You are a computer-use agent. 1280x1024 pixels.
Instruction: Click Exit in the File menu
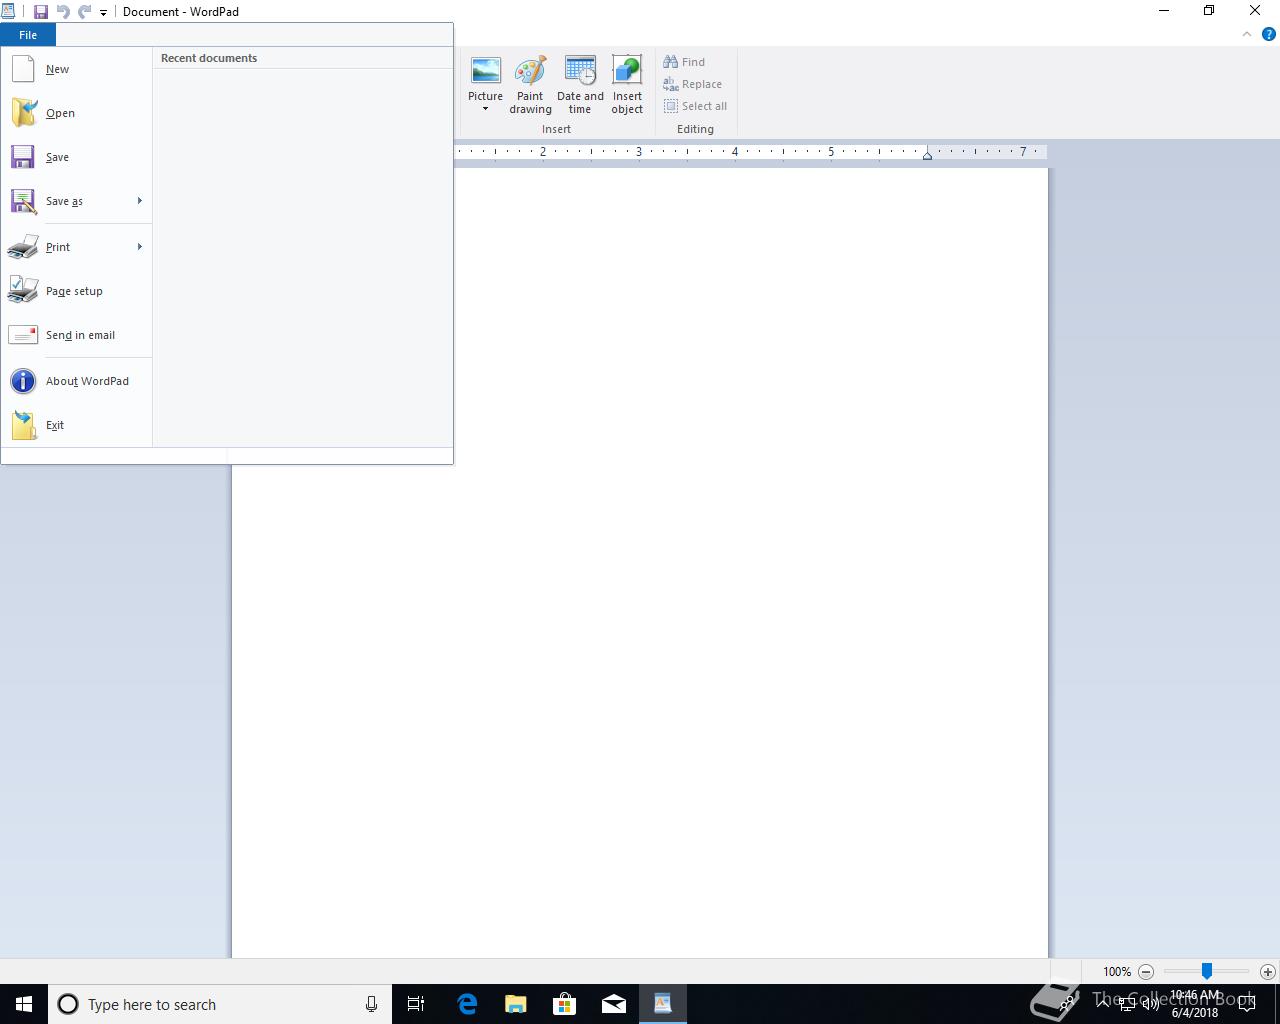pyautogui.click(x=77, y=425)
